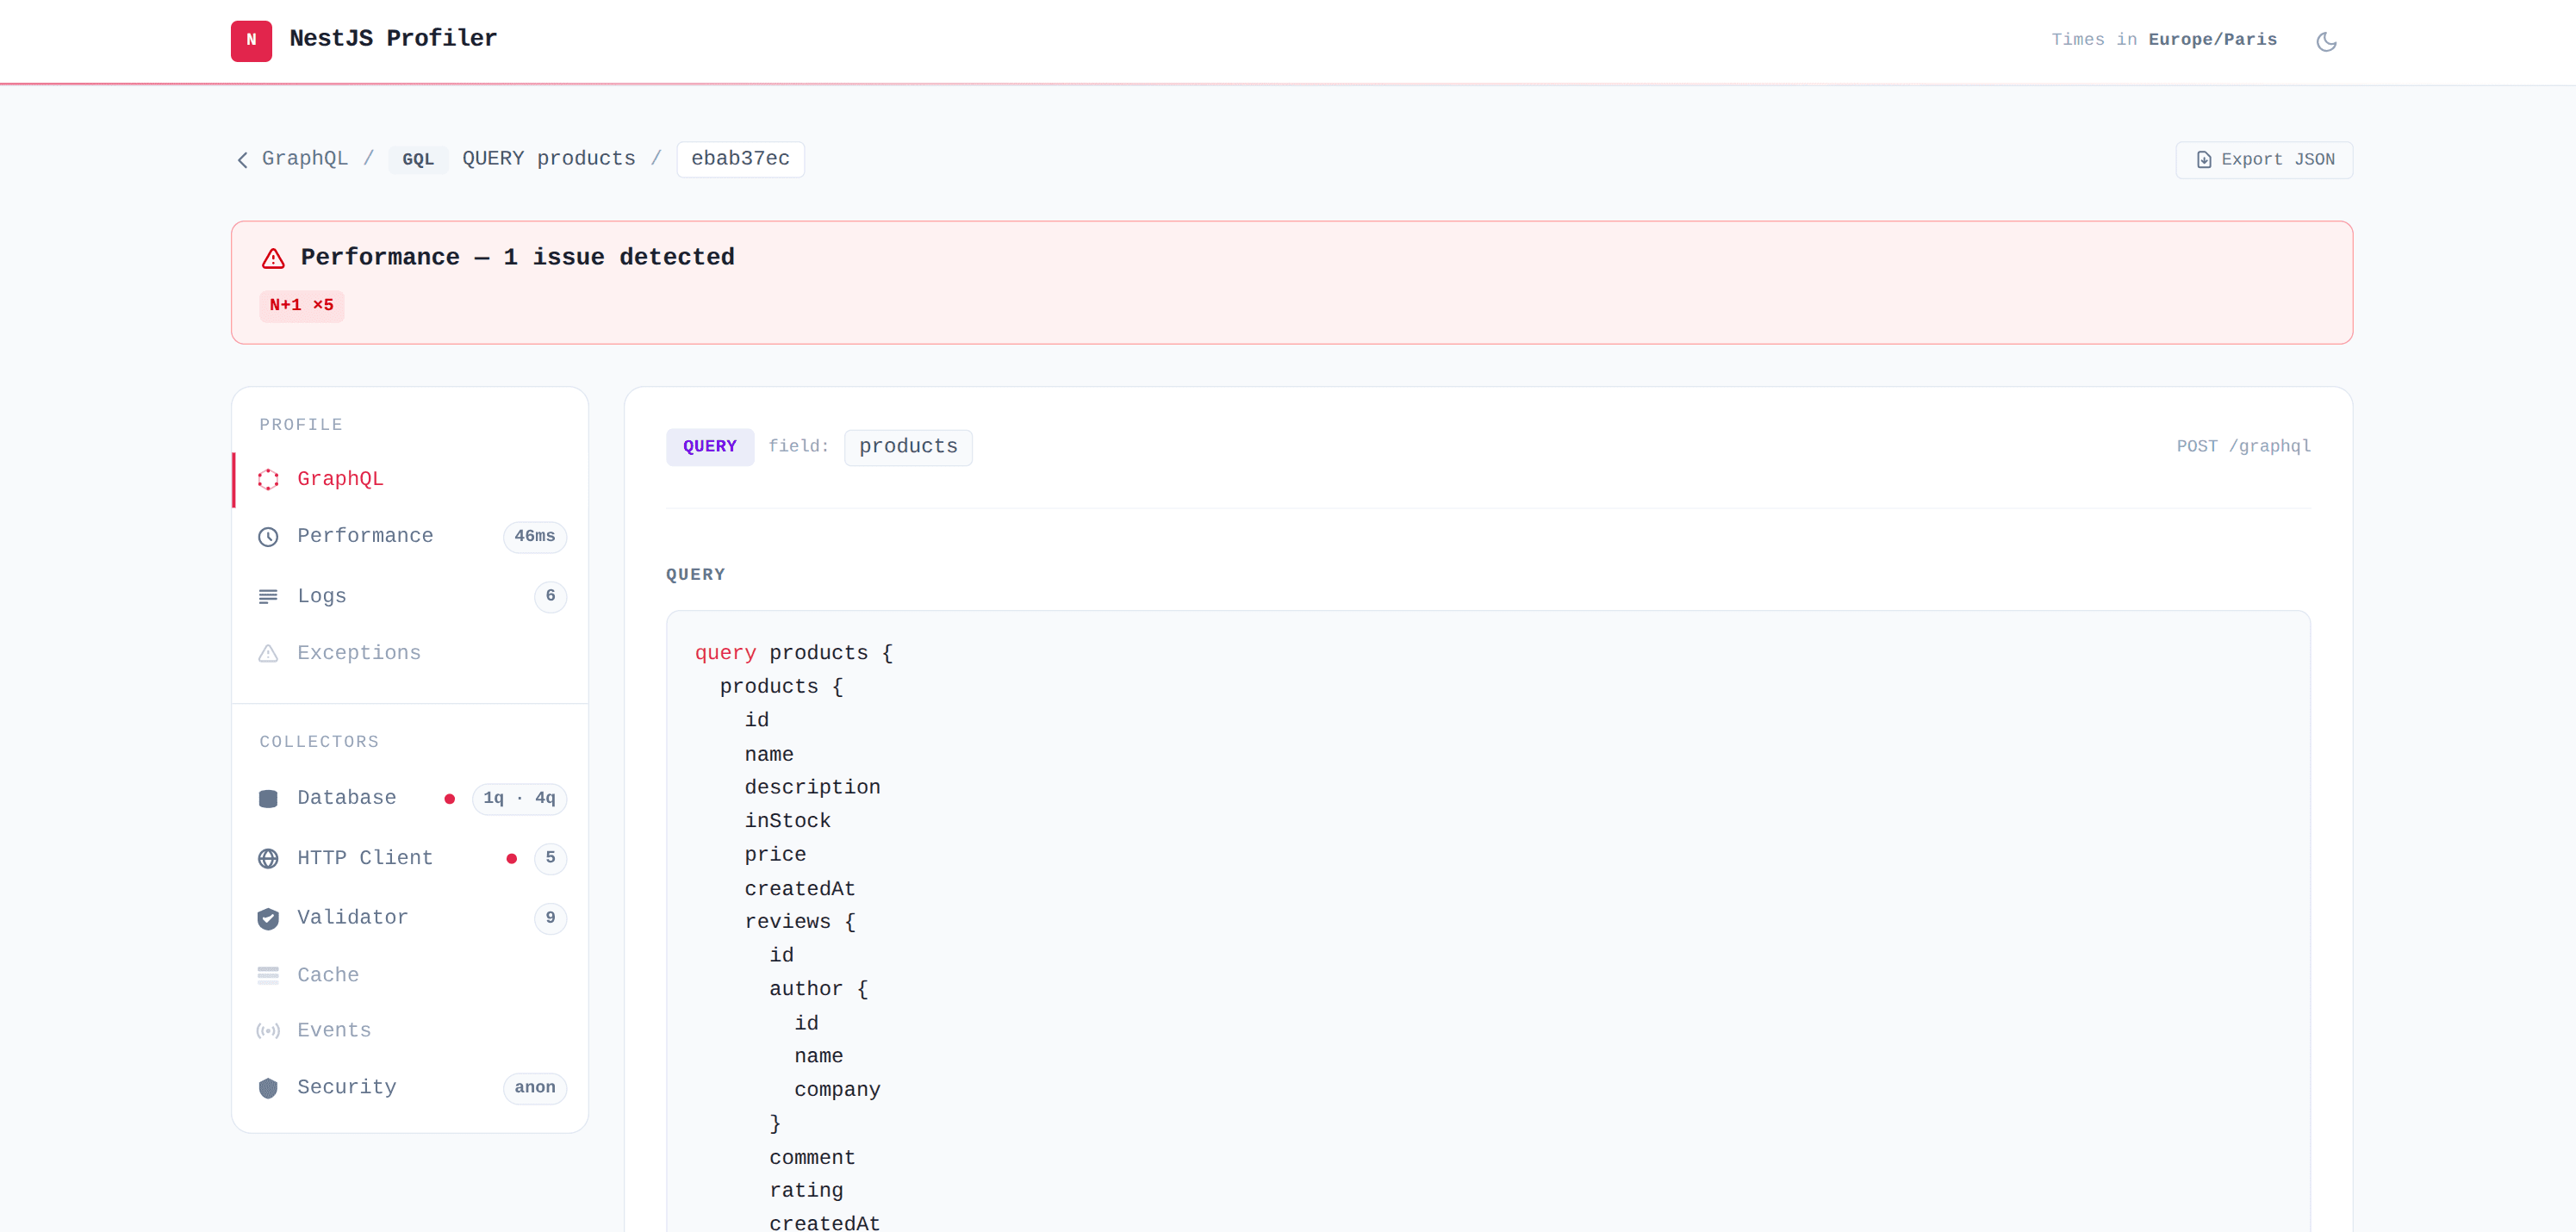Click the shield check icon for Validator
Image resolution: width=2576 pixels, height=1232 pixels.
[x=268, y=919]
